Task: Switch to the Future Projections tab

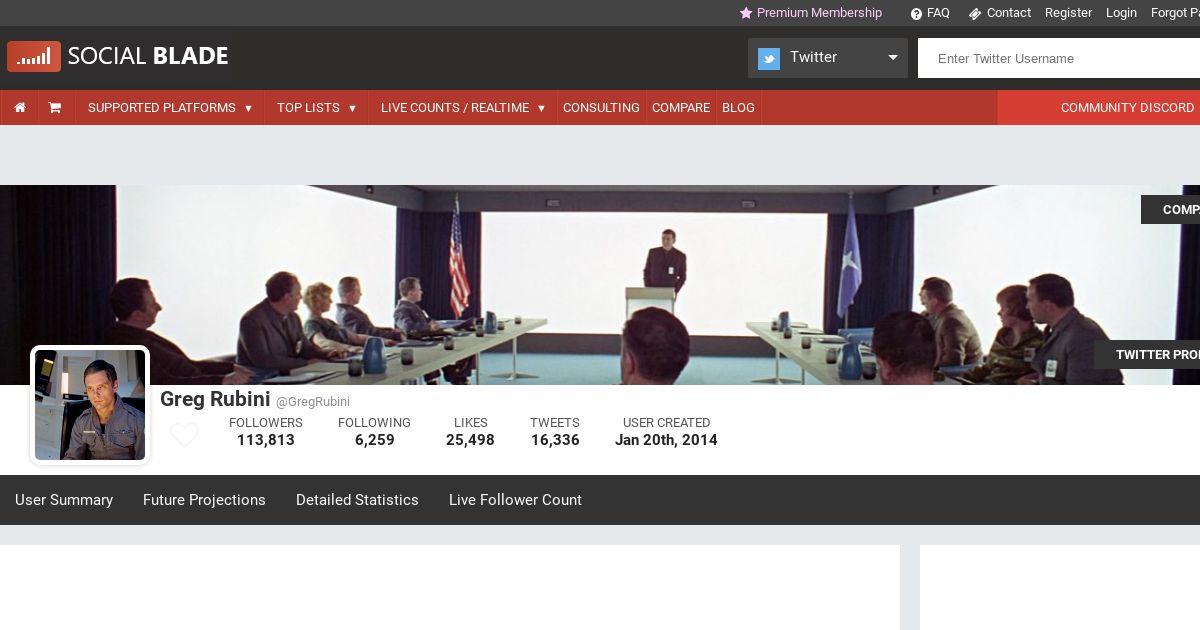Action: click(204, 500)
